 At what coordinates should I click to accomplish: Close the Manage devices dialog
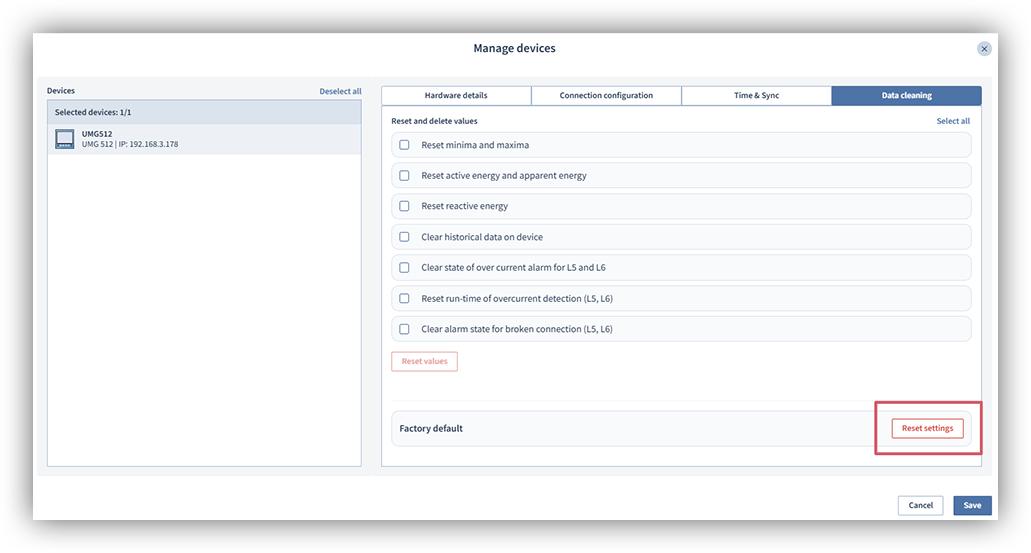pyautogui.click(x=984, y=48)
